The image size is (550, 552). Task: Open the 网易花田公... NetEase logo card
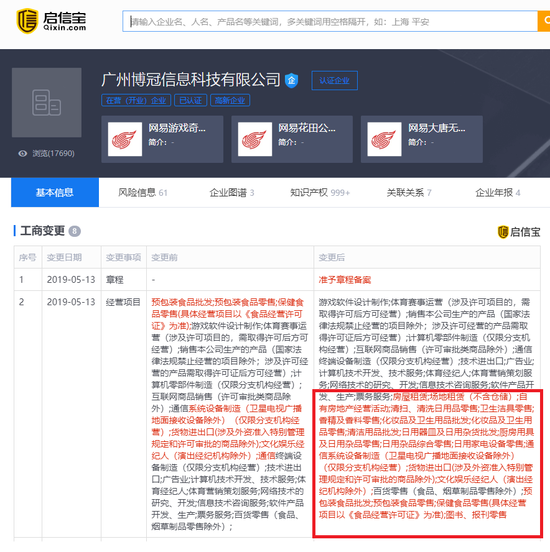pos(292,139)
